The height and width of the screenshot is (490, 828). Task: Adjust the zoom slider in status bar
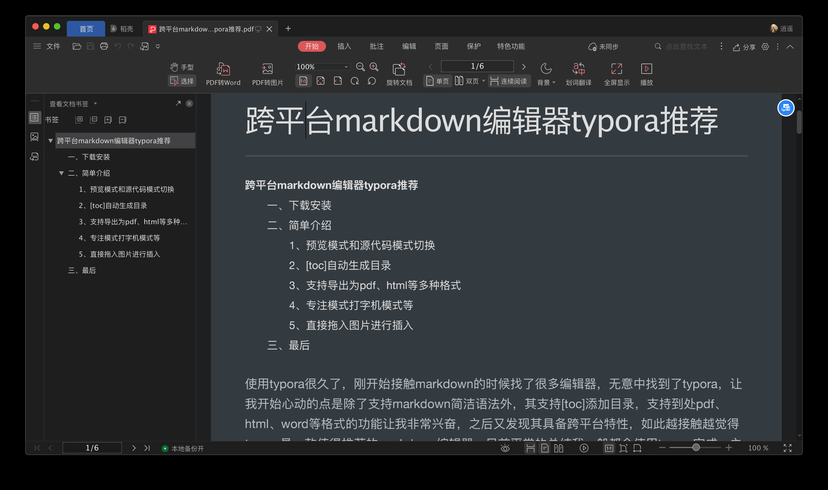(x=696, y=448)
